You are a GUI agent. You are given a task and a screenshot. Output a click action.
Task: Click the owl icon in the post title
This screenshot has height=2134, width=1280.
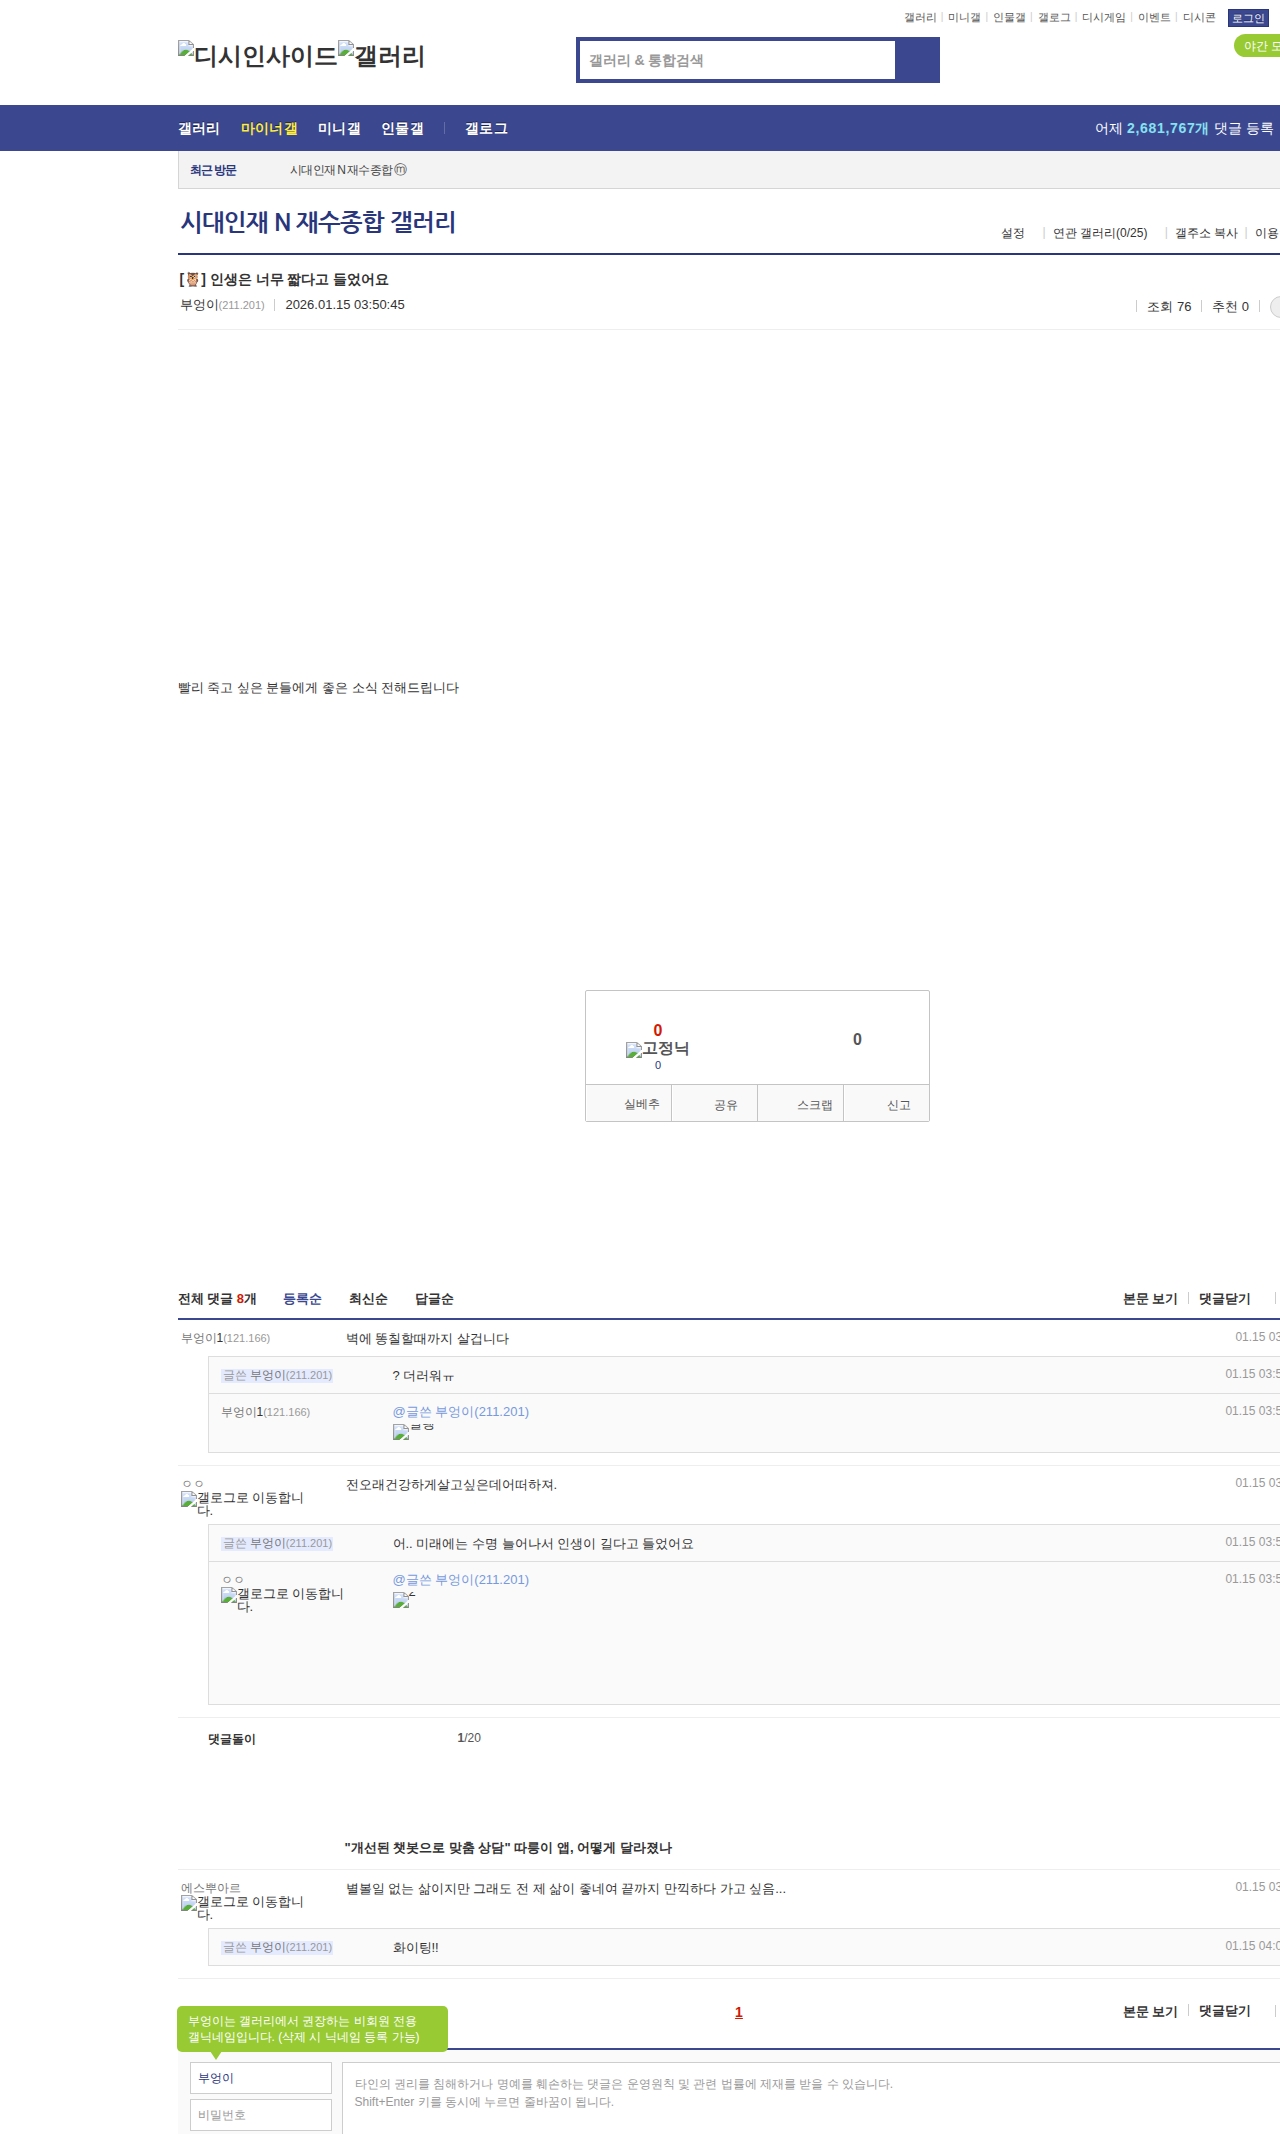(x=192, y=280)
